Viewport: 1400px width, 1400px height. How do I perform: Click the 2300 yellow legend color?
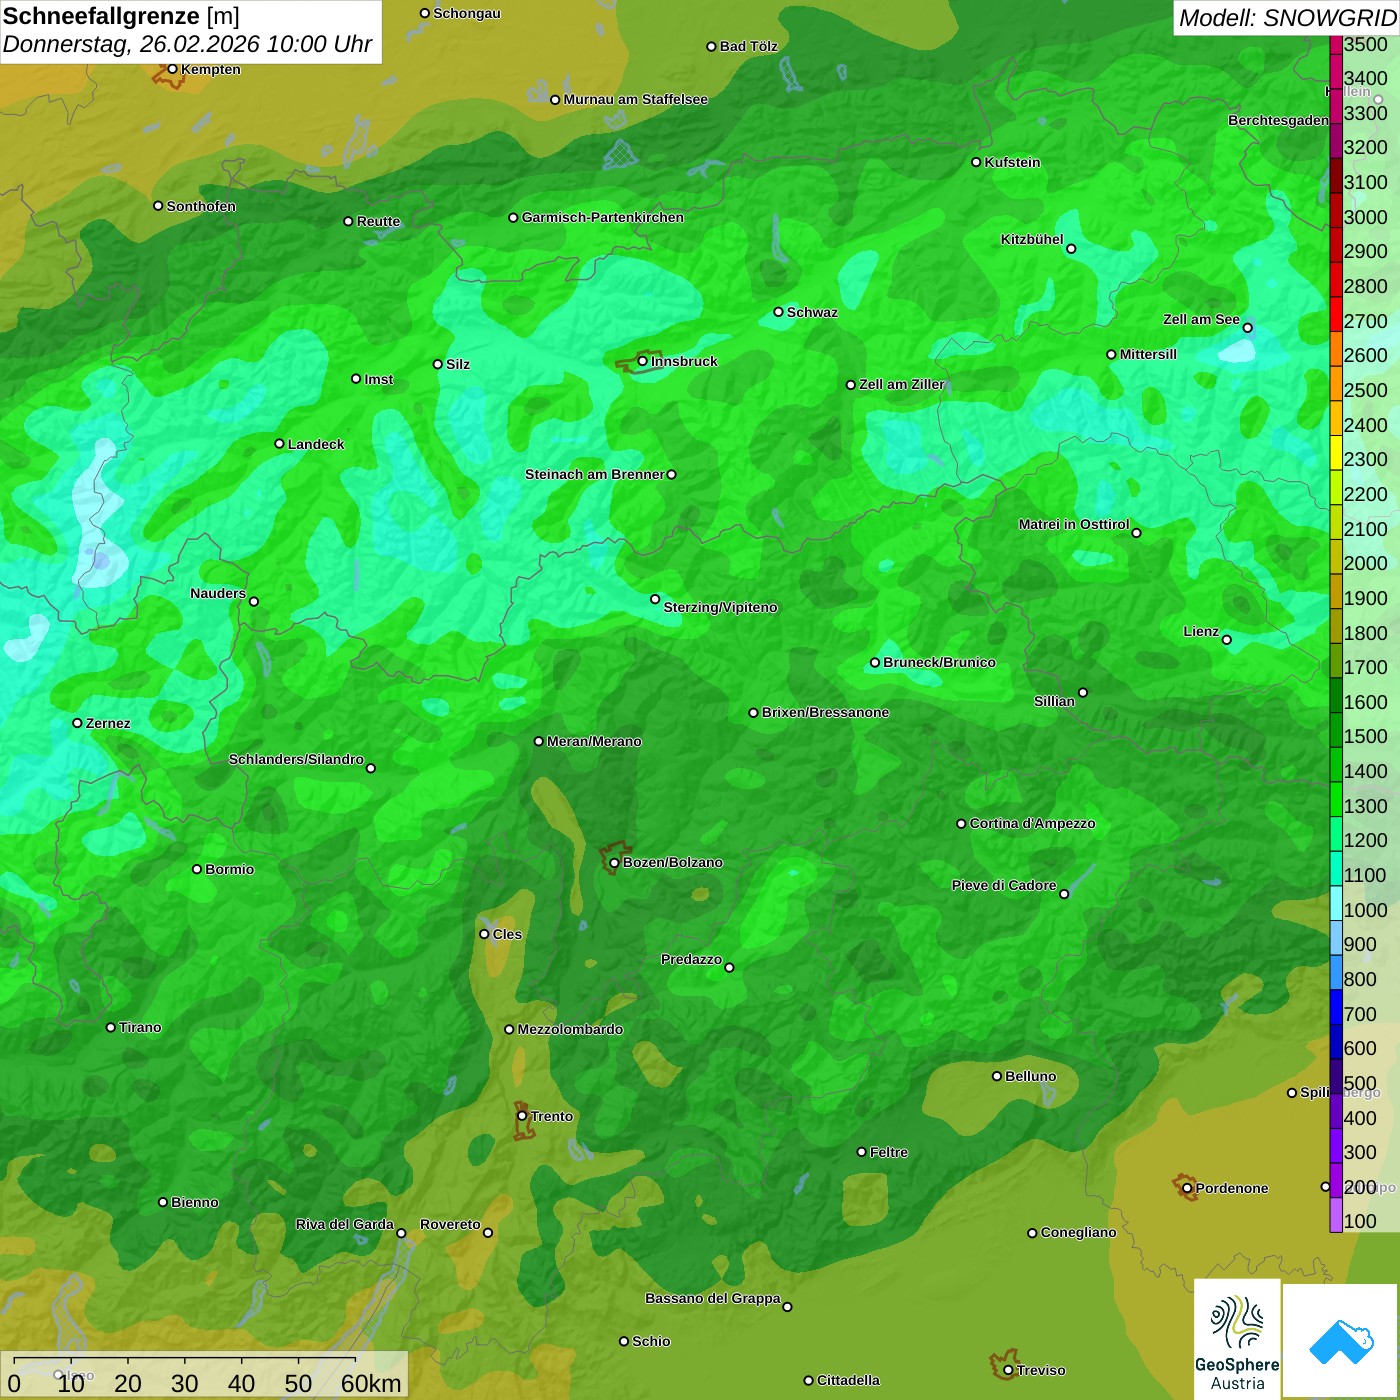click(1336, 452)
